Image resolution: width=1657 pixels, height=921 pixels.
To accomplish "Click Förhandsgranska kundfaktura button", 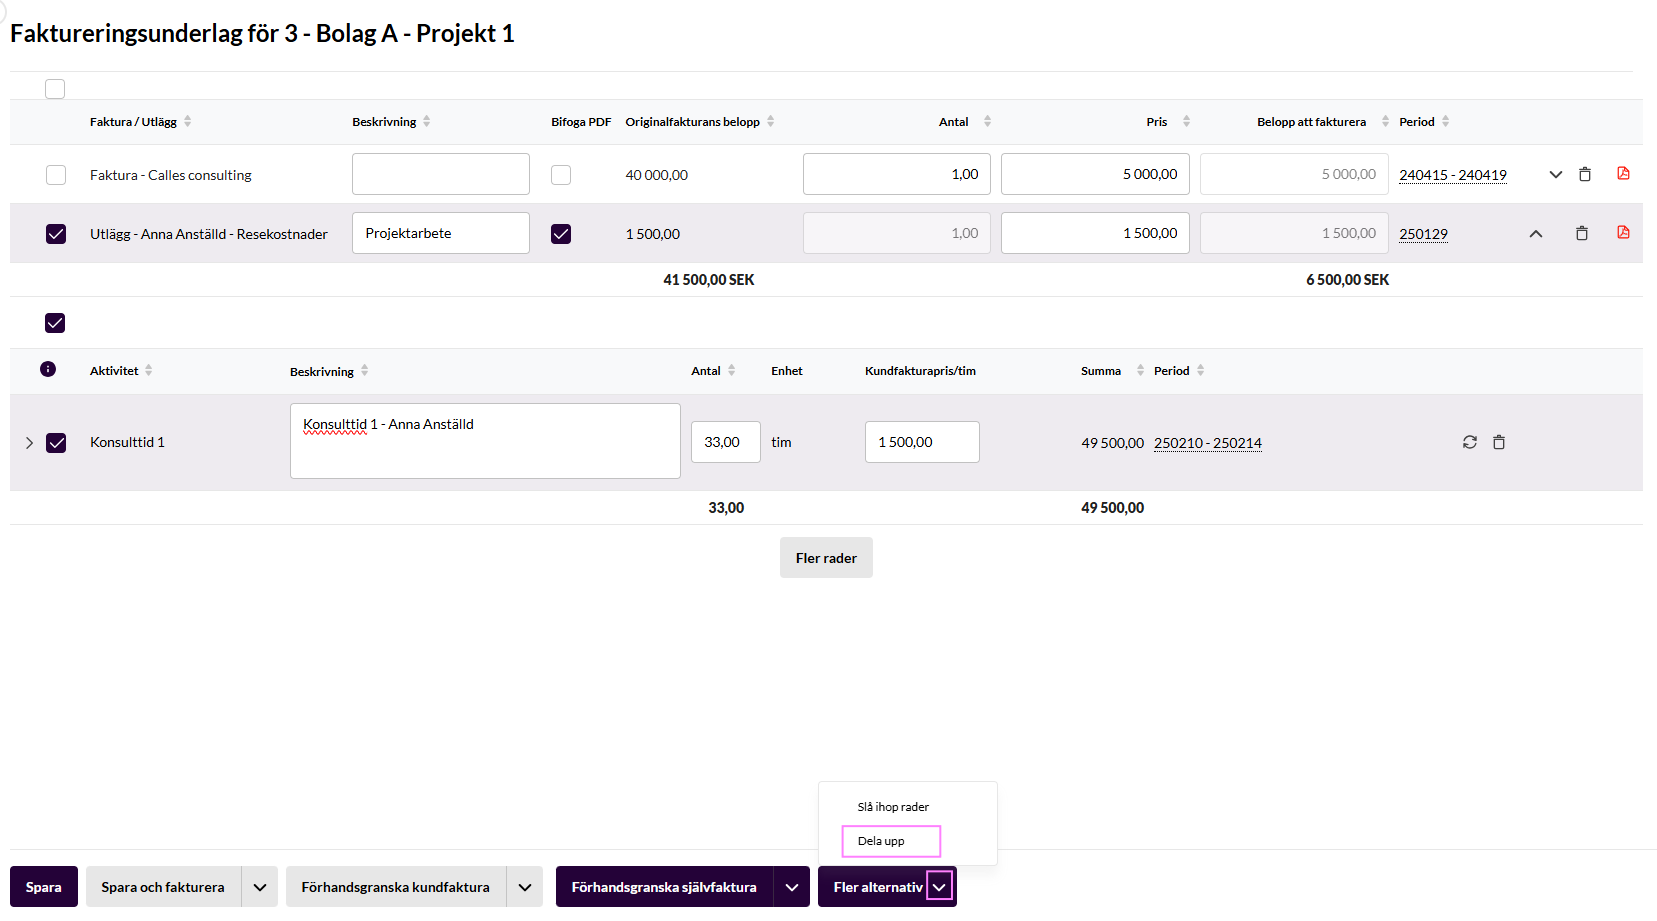I will [x=396, y=887].
